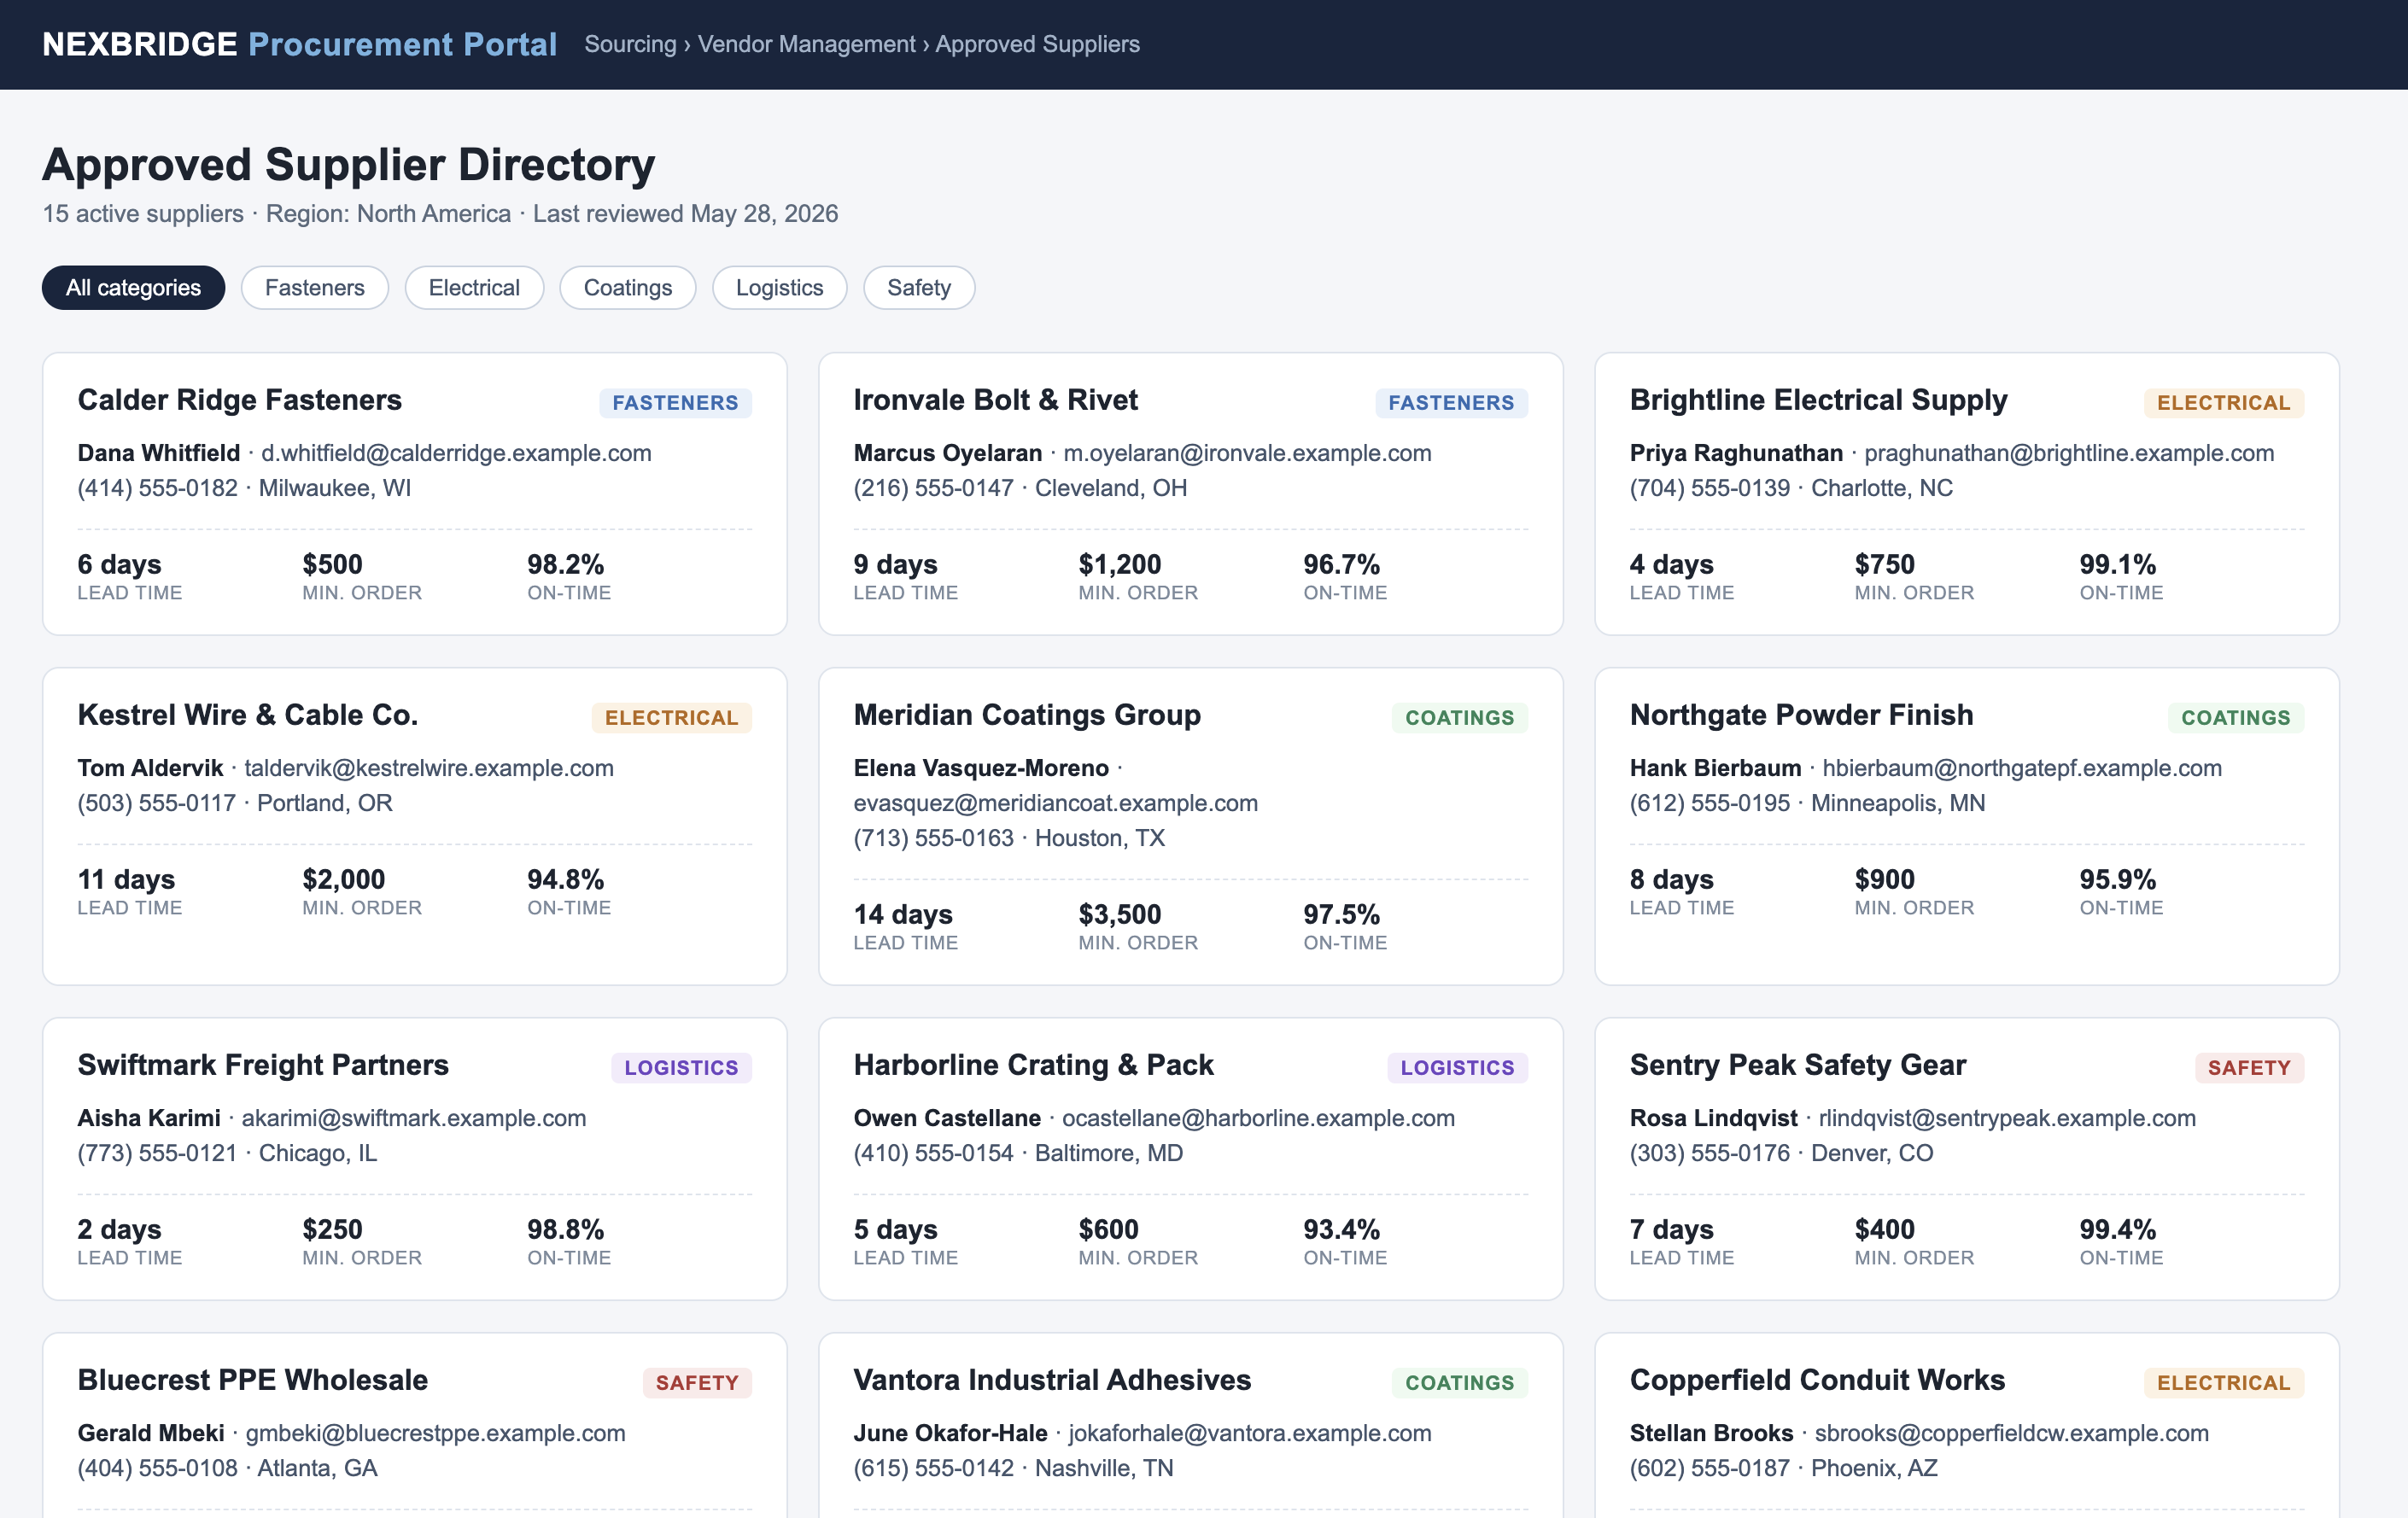
Task: Select contact name Marcus Oyelaran
Action: (x=948, y=453)
